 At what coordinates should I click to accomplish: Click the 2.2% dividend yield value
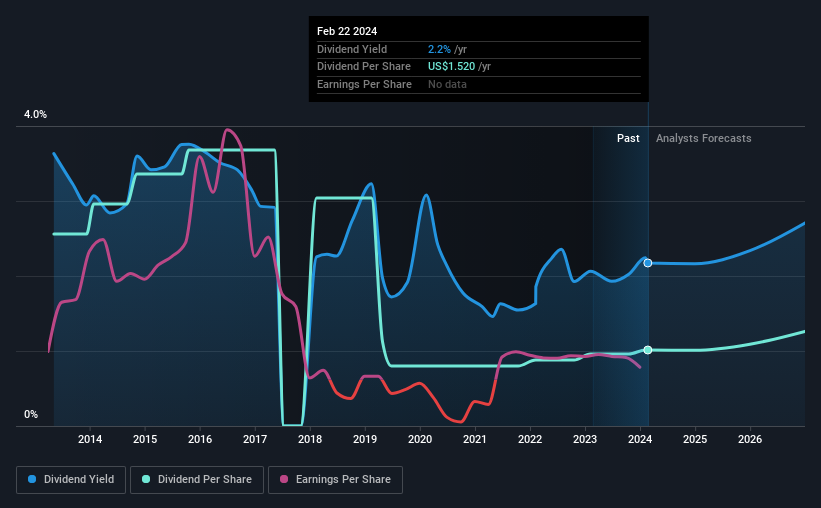click(439, 49)
